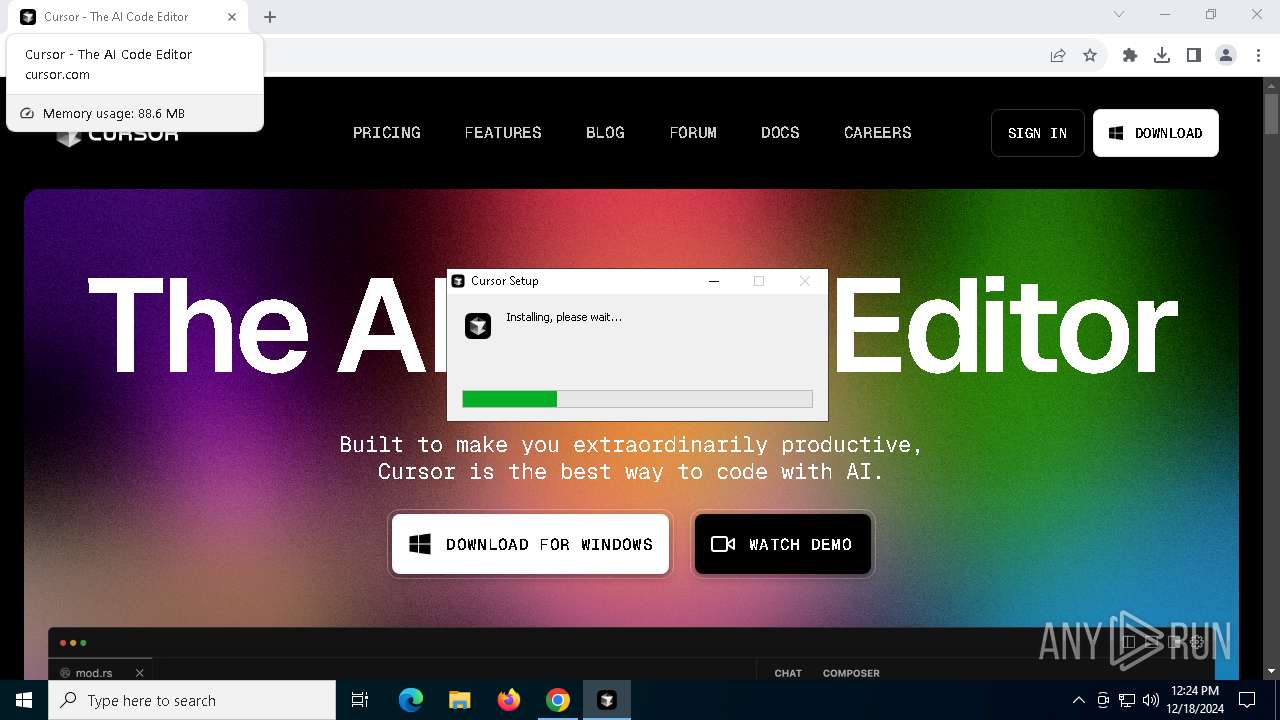Click the Cursor Setup installation progress bar

coord(637,399)
